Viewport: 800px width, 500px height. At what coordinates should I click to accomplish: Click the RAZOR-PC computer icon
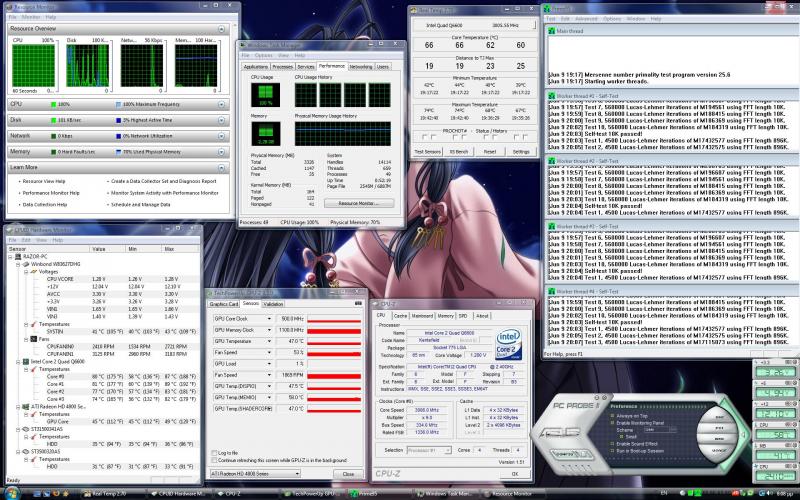(18, 257)
